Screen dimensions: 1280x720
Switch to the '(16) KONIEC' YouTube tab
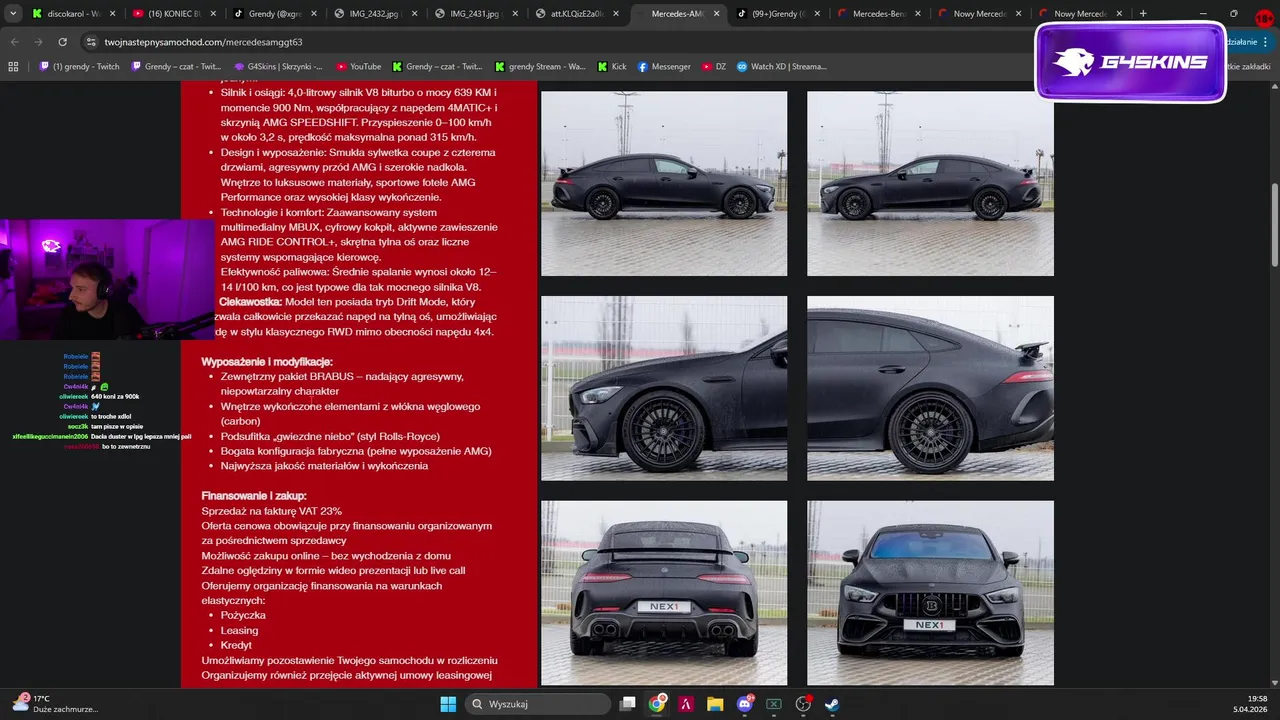click(x=173, y=14)
